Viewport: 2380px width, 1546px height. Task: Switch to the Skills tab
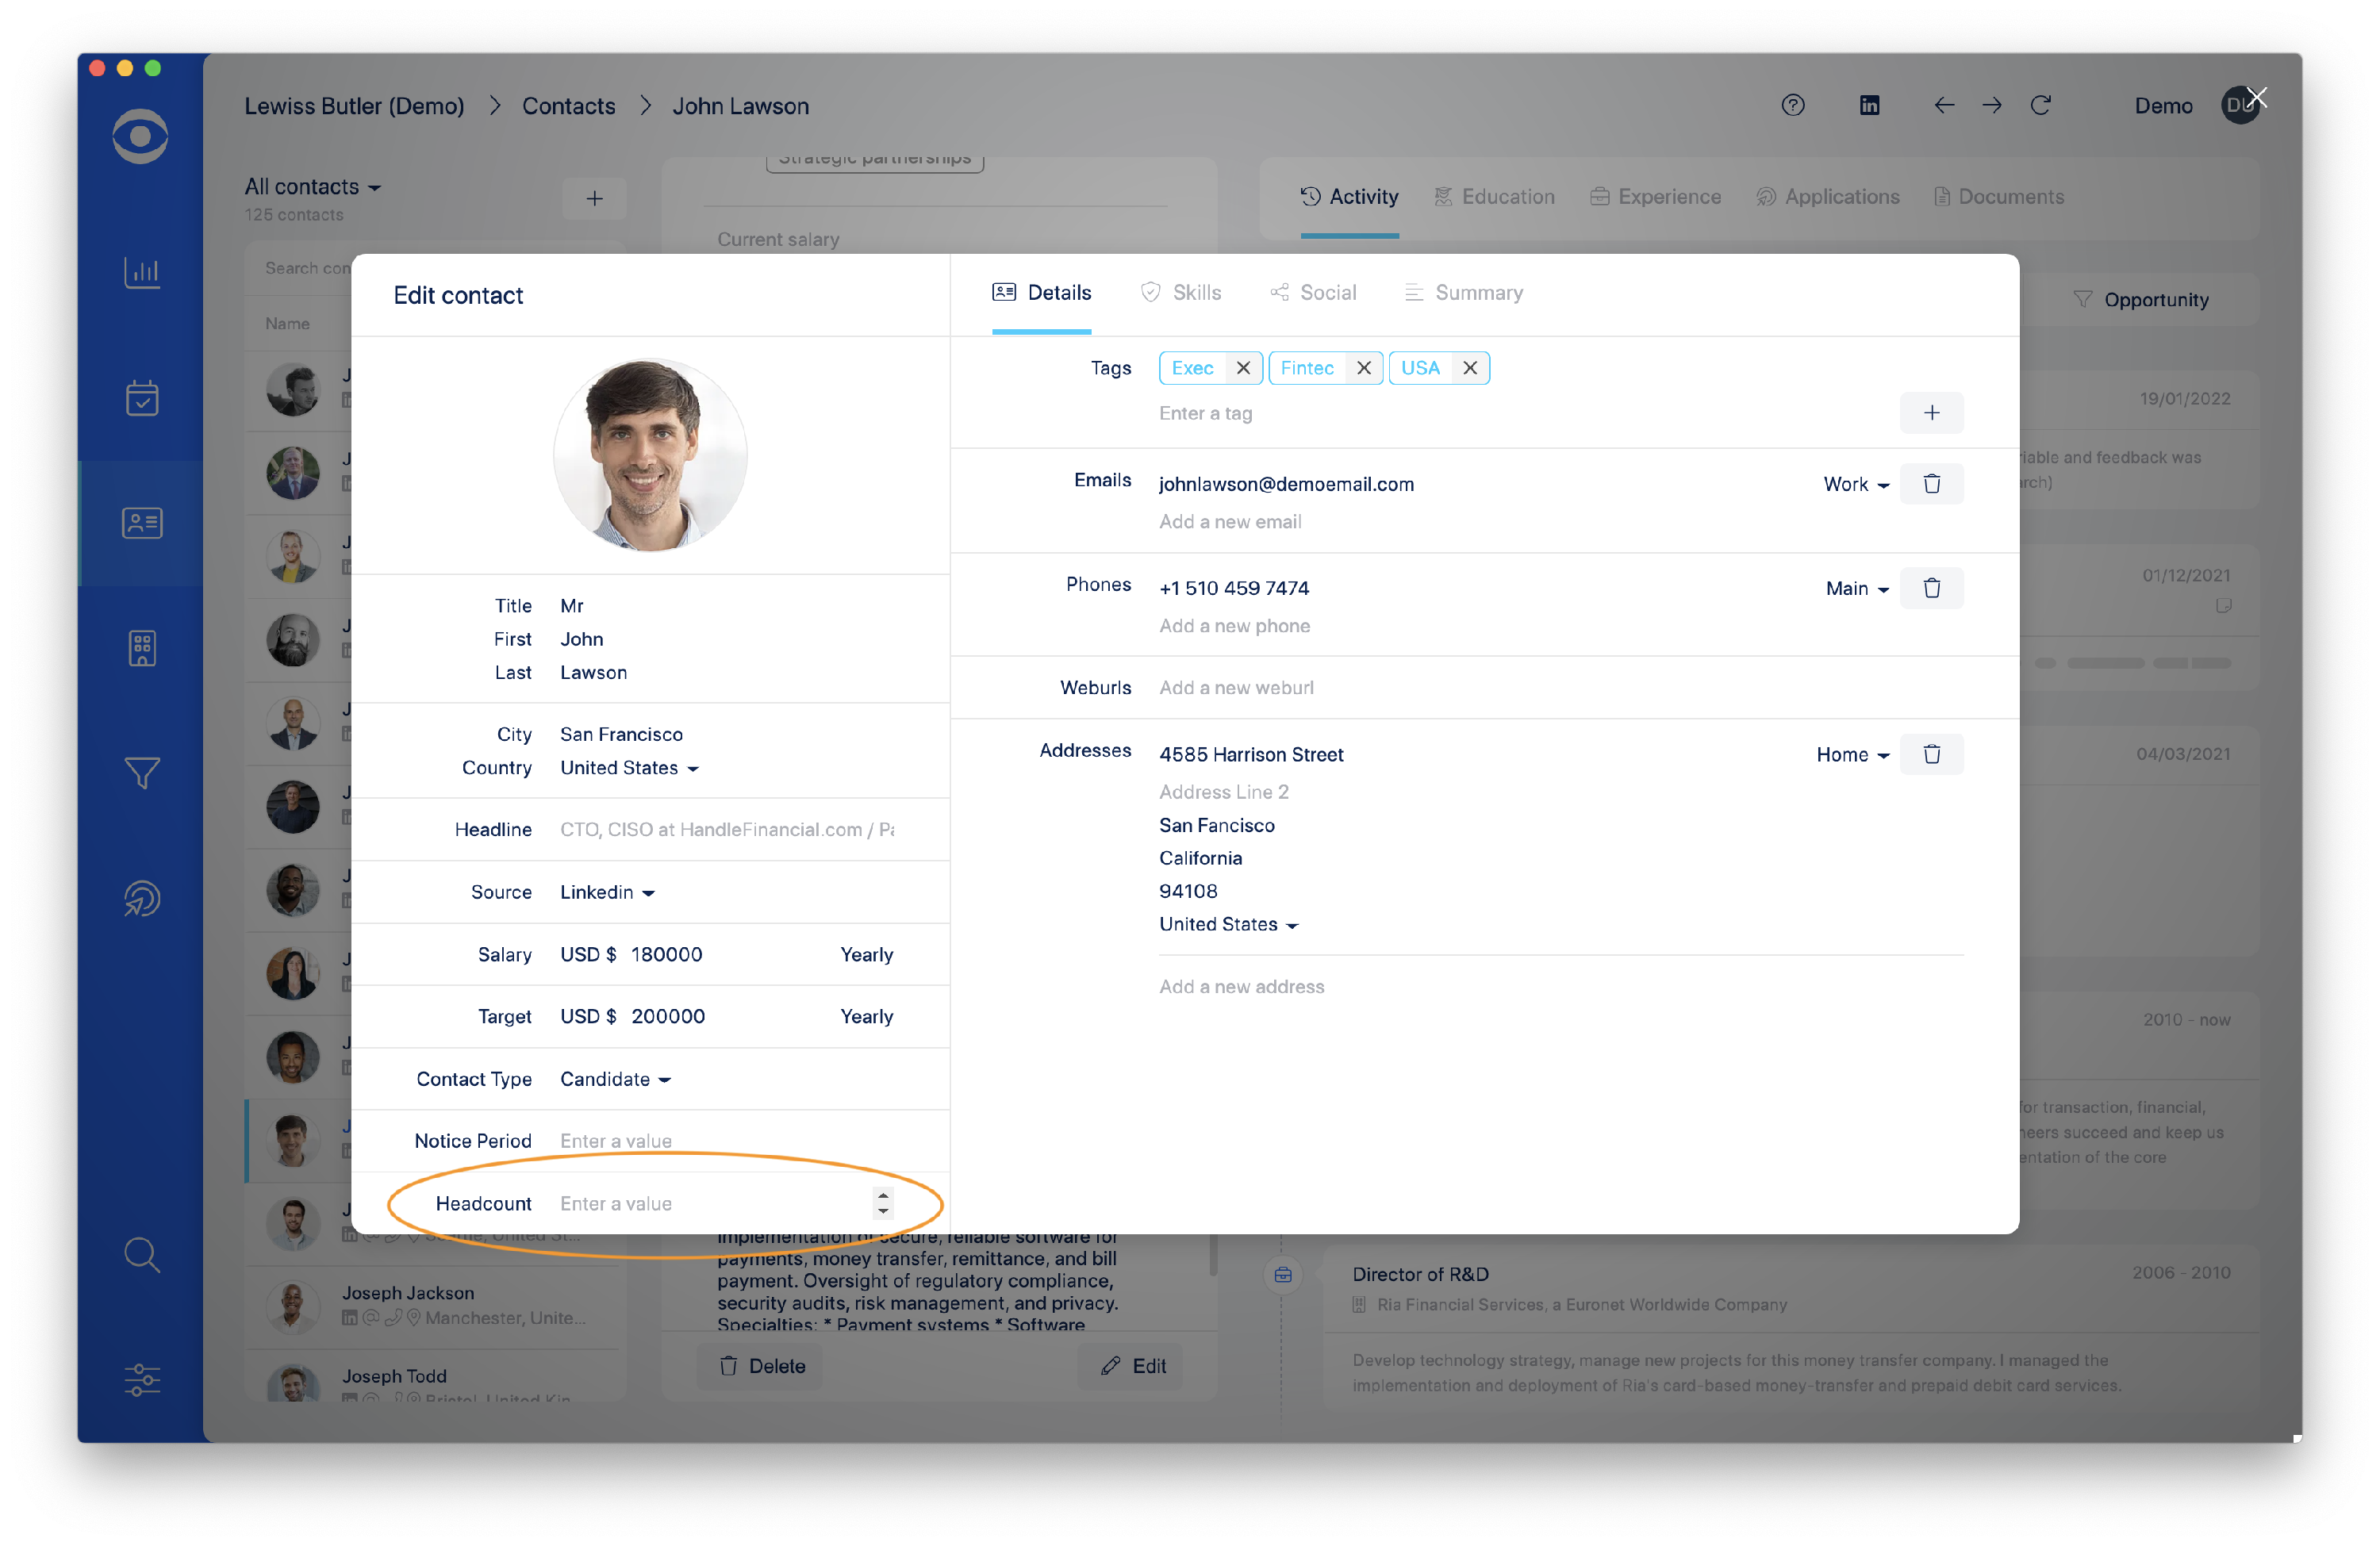pos(1181,293)
